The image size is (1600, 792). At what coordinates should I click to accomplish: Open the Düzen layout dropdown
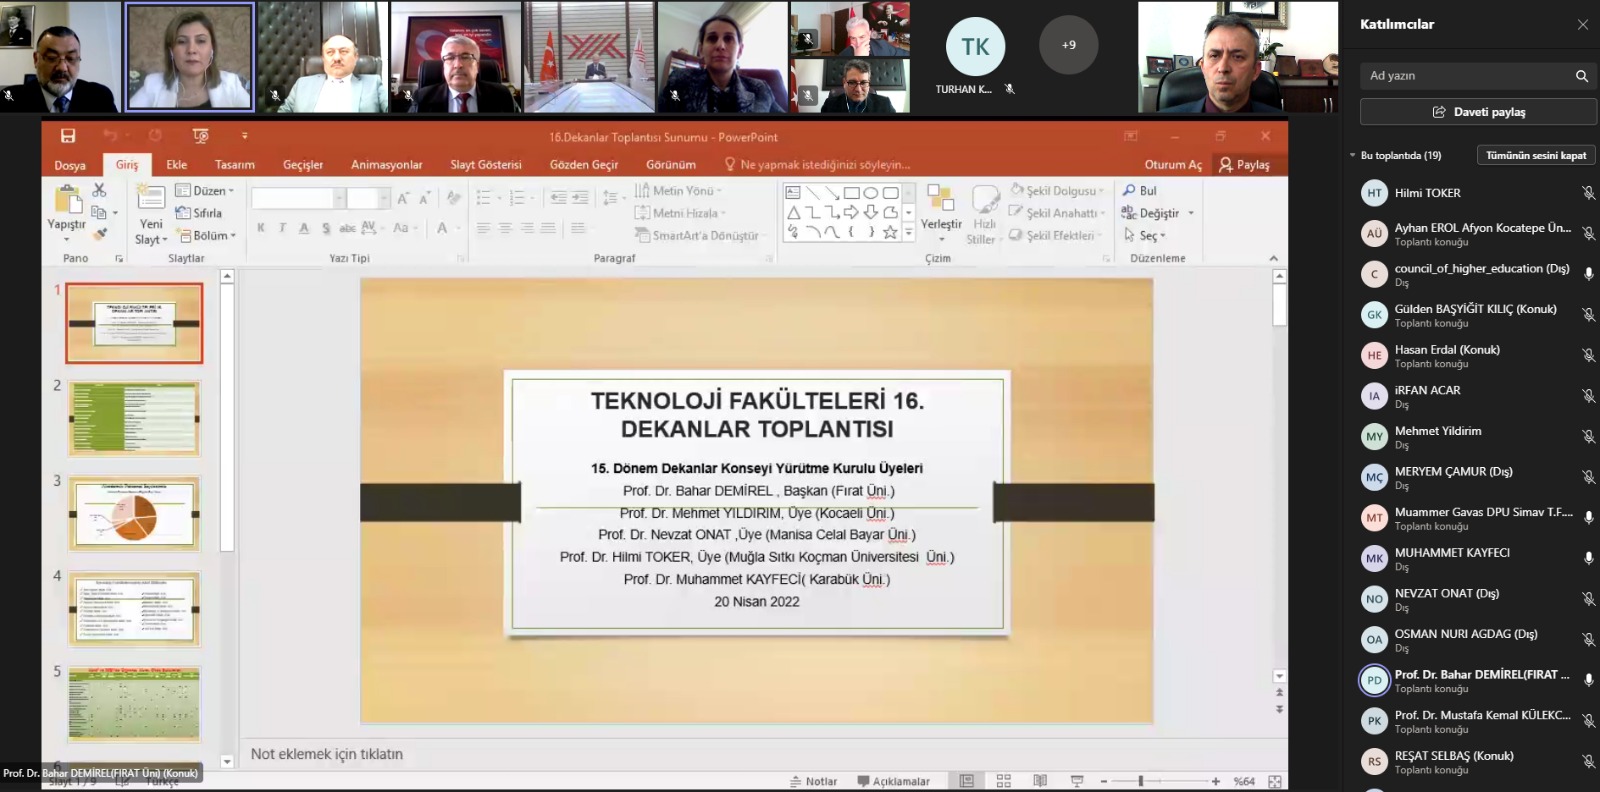(205, 190)
